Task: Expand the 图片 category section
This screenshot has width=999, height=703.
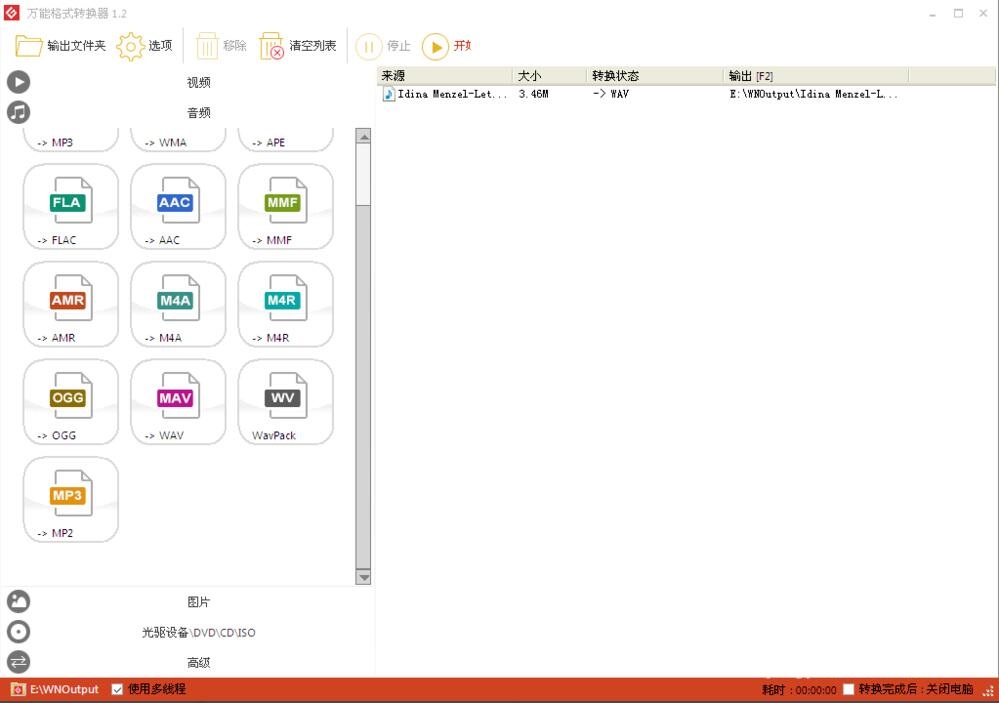Action: (x=198, y=602)
